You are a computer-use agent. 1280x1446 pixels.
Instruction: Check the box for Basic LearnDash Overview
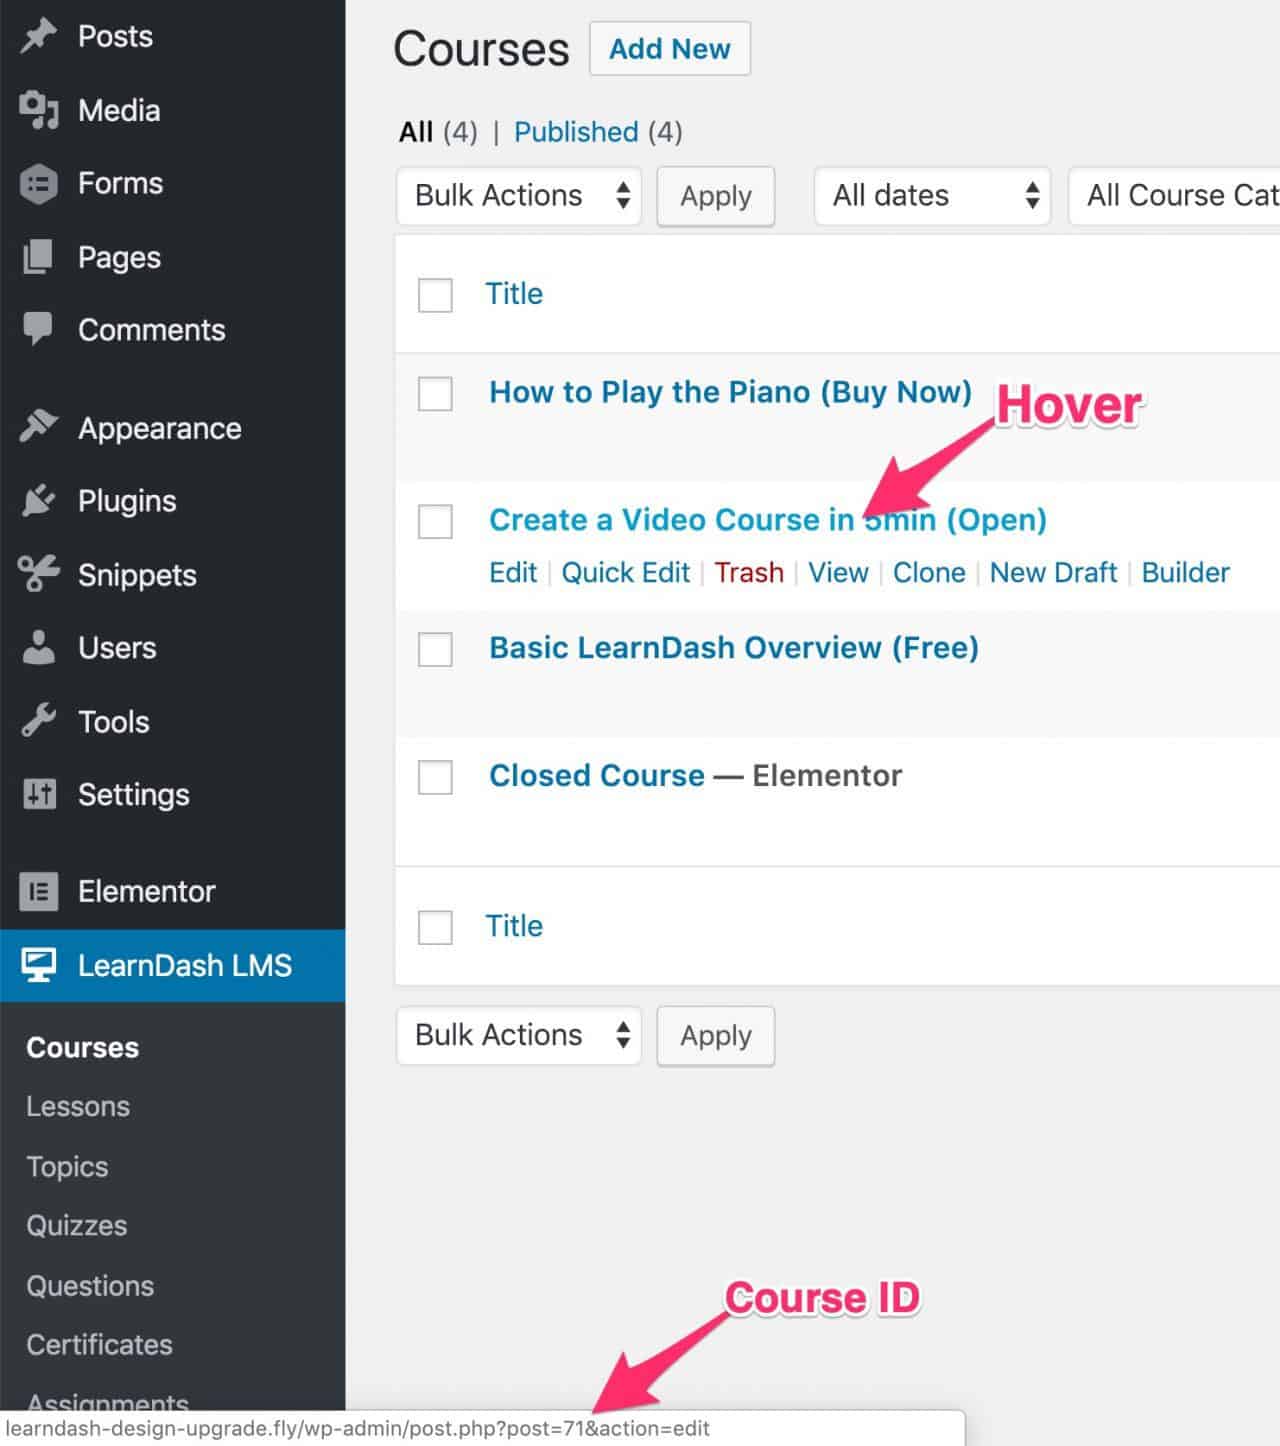435,650
